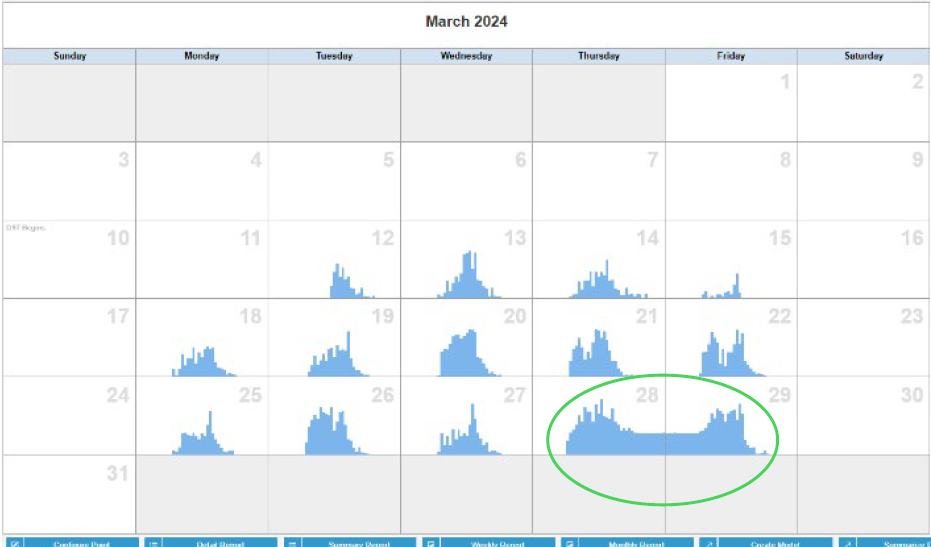Click the Monthly Report icon
931x547 pixels.
click(x=569, y=542)
